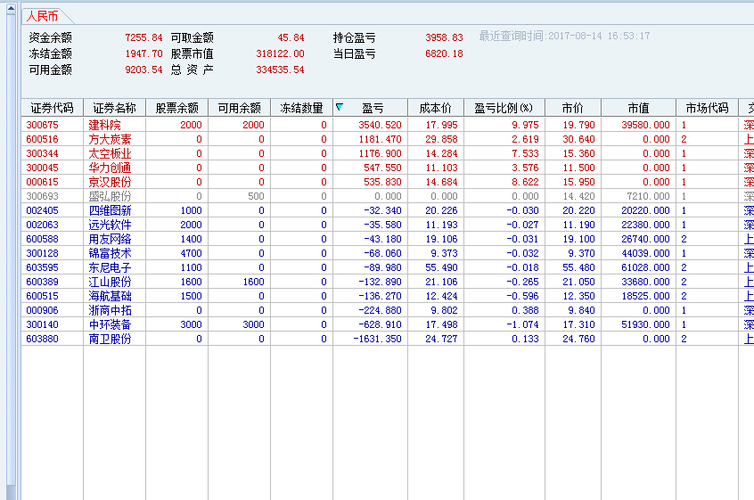This screenshot has height=500, width=754.
Task: Click profit ratio 9.975
Action: pyautogui.click(x=525, y=125)
